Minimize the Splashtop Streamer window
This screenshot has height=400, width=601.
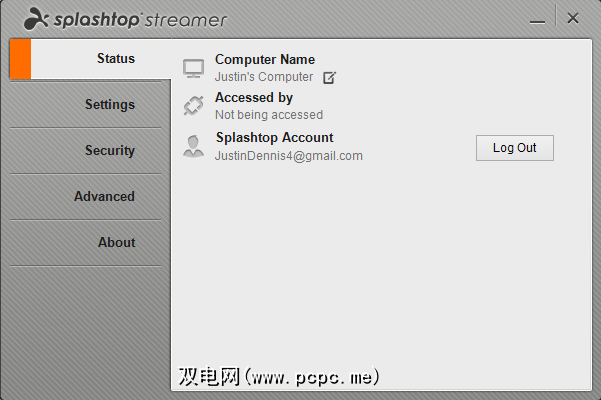[x=537, y=21]
